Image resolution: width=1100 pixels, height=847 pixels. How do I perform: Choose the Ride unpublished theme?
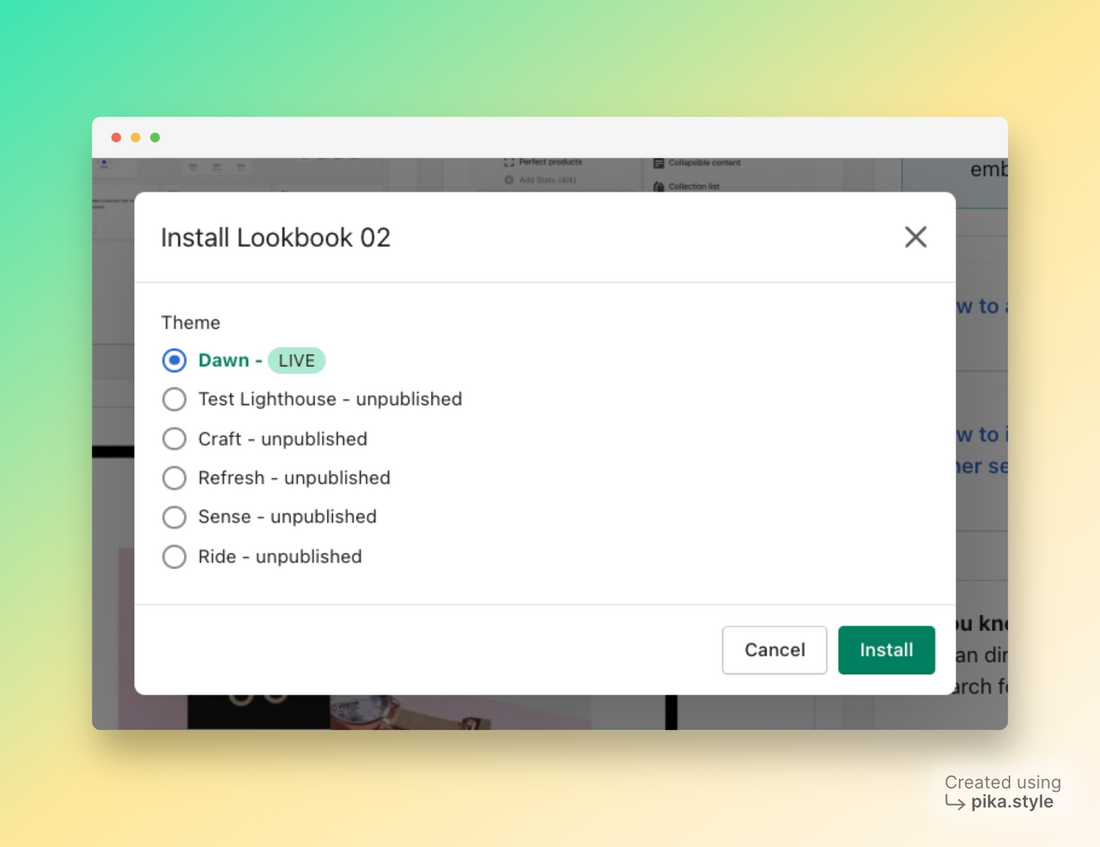pos(174,557)
